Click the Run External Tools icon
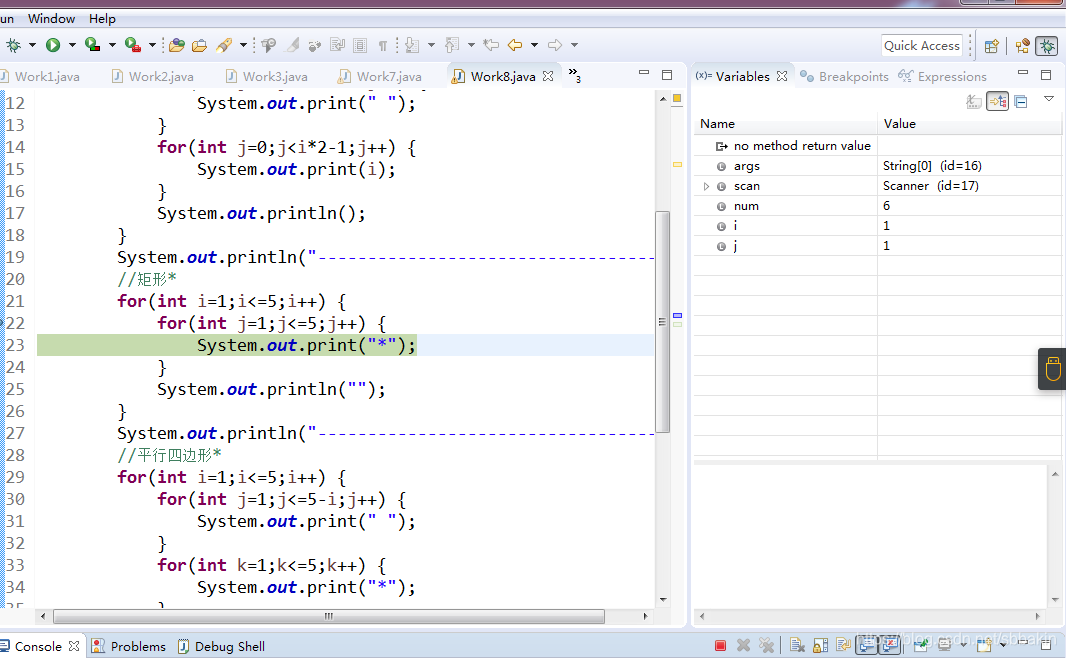The image size is (1066, 658). pyautogui.click(x=133, y=46)
